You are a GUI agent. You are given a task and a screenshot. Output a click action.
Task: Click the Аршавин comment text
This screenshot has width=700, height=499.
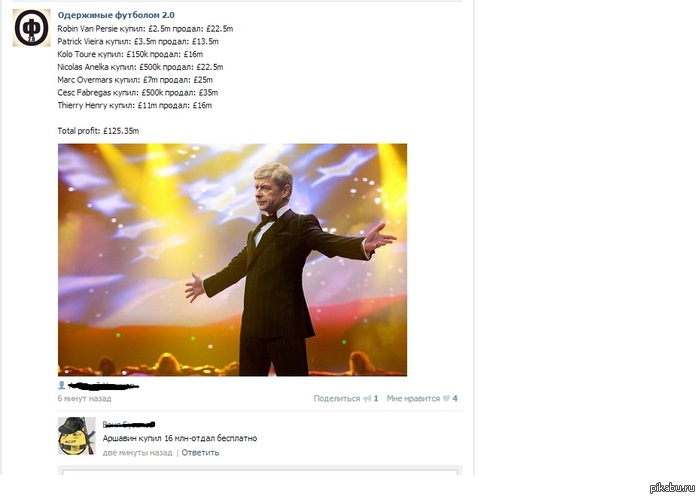click(x=180, y=438)
